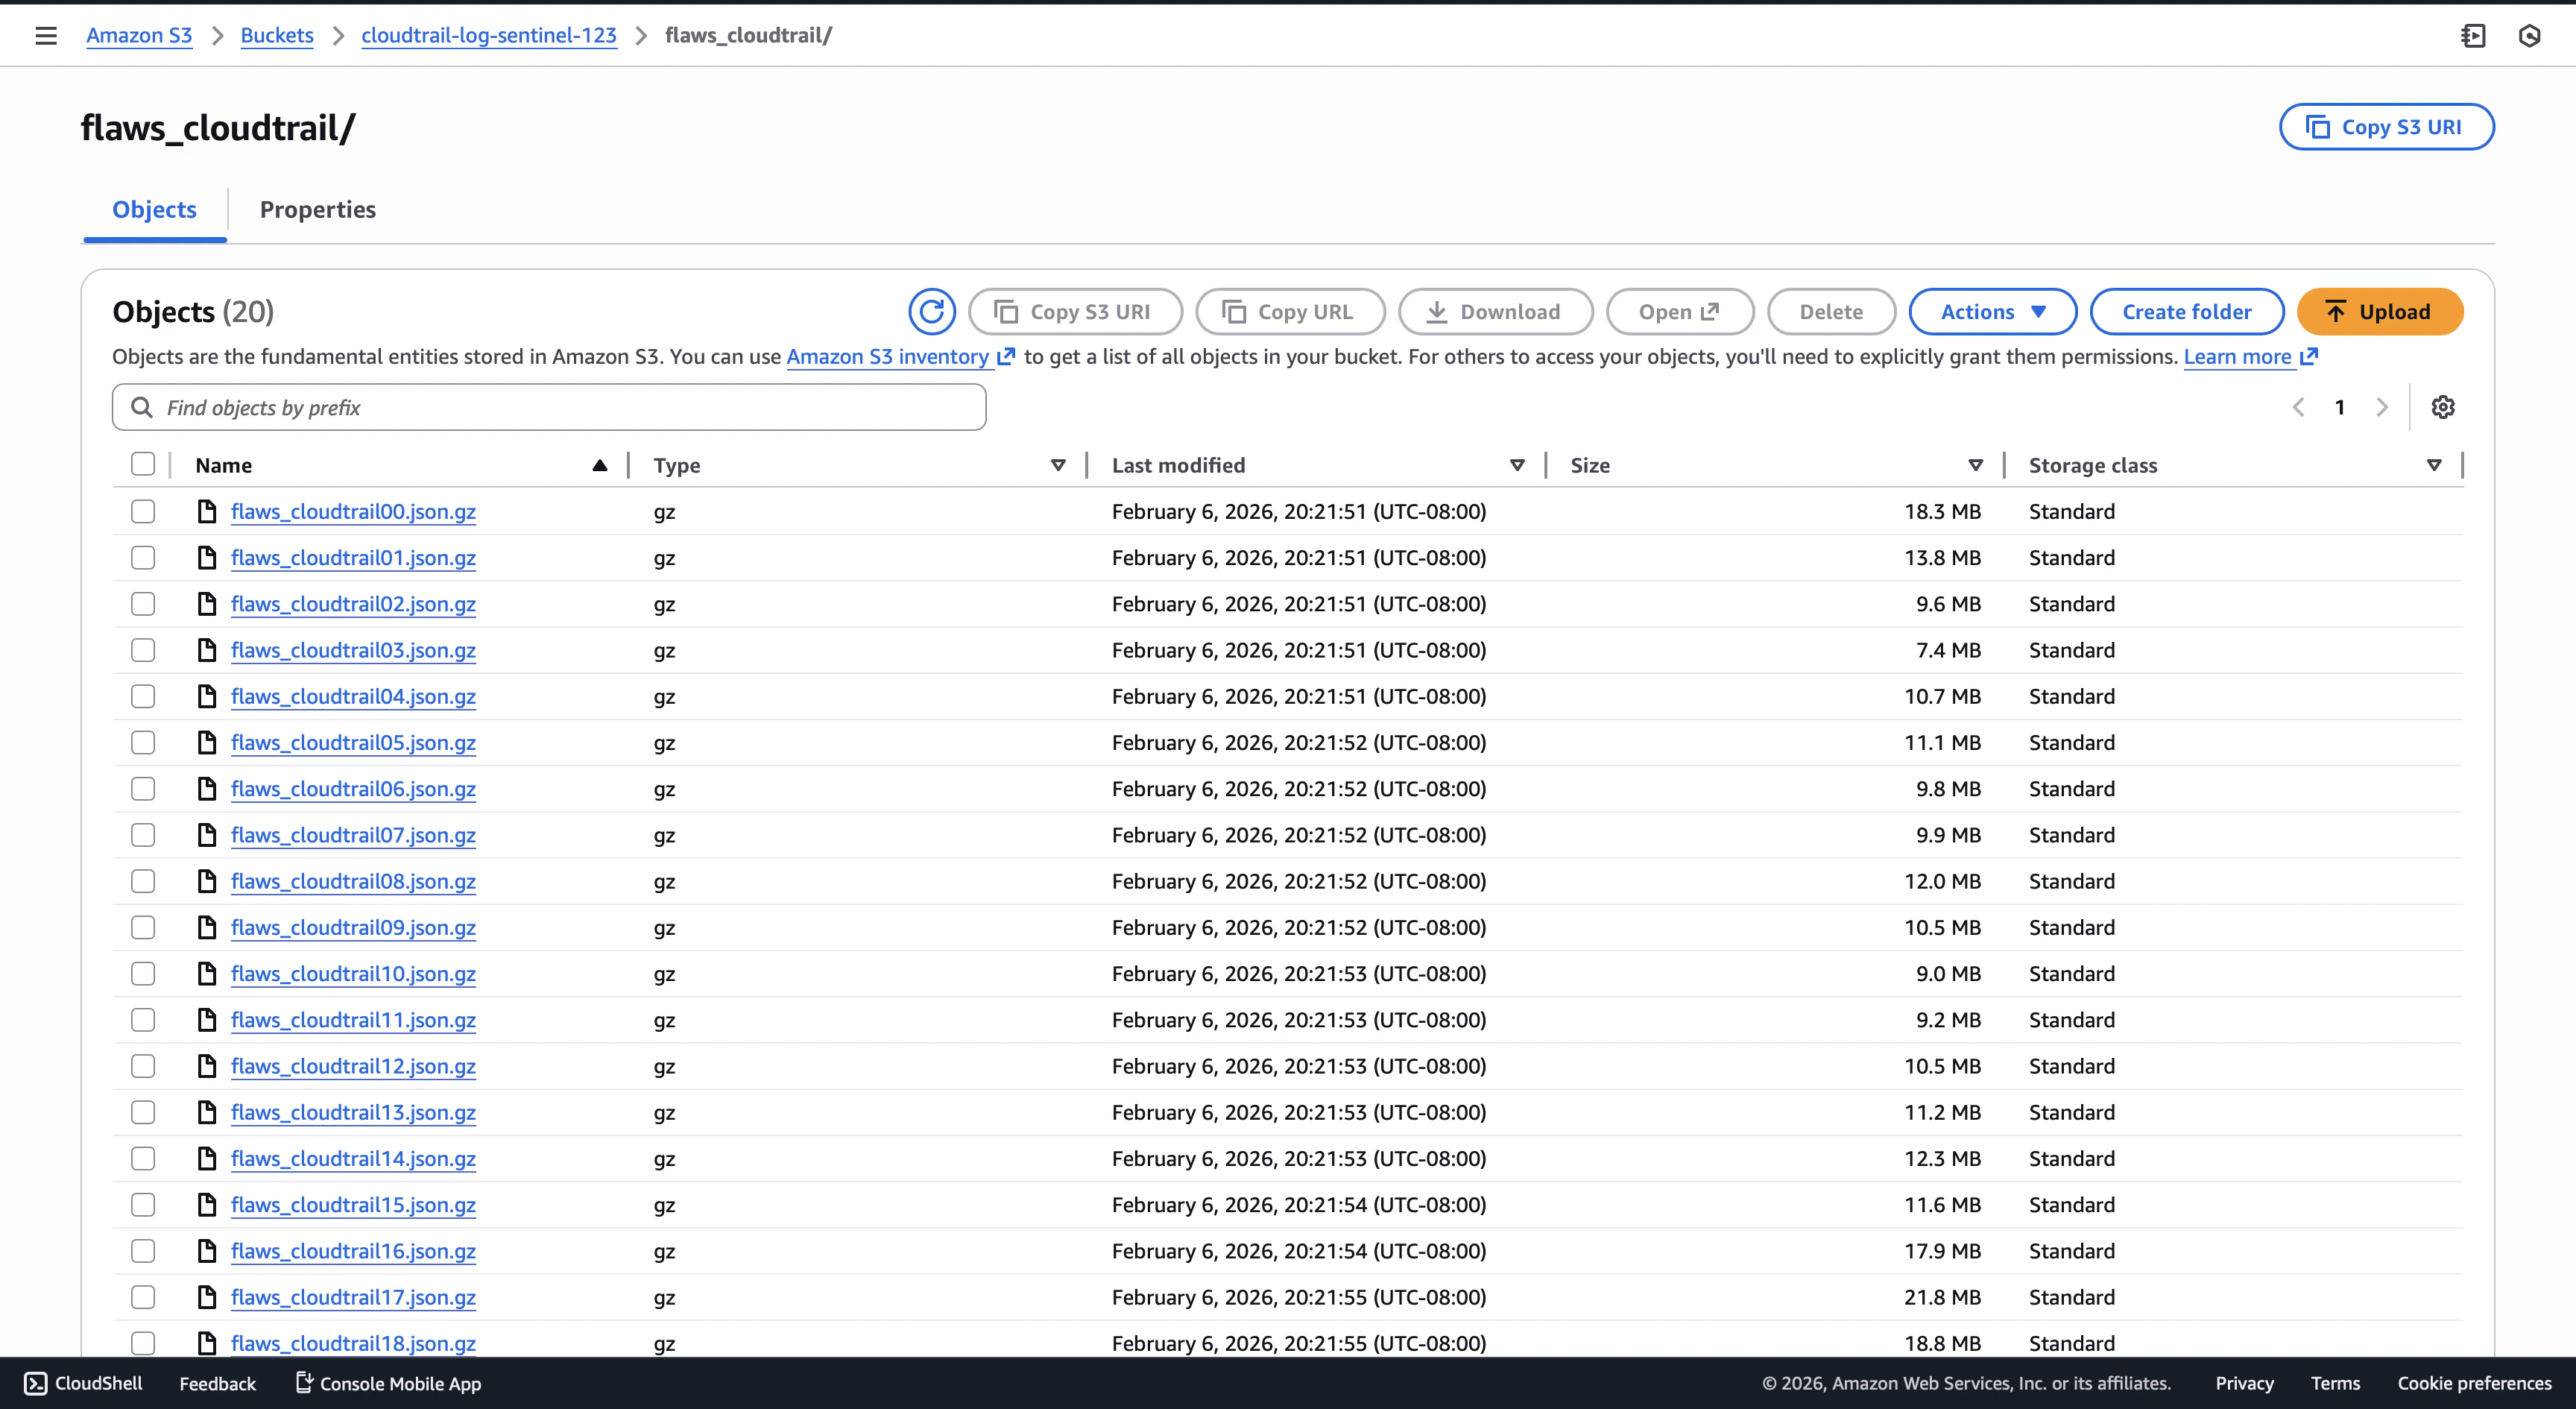The width and height of the screenshot is (2576, 1409).
Task: Open the Storage class column filter
Action: tap(2433, 465)
